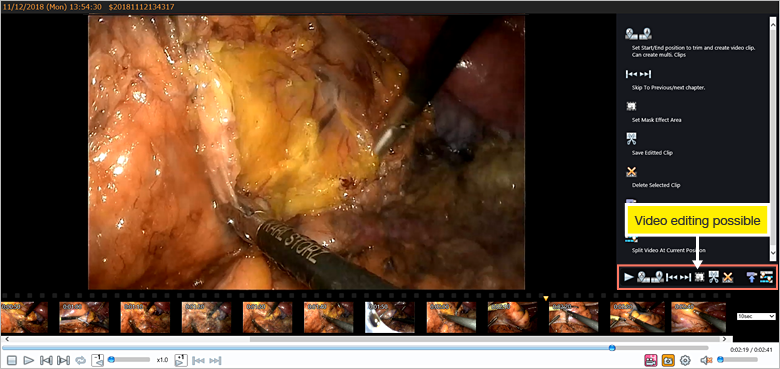780x369 pixels.
Task: Open the 10sec thumbnail interval dropdown
Action: pyautogui.click(x=756, y=316)
